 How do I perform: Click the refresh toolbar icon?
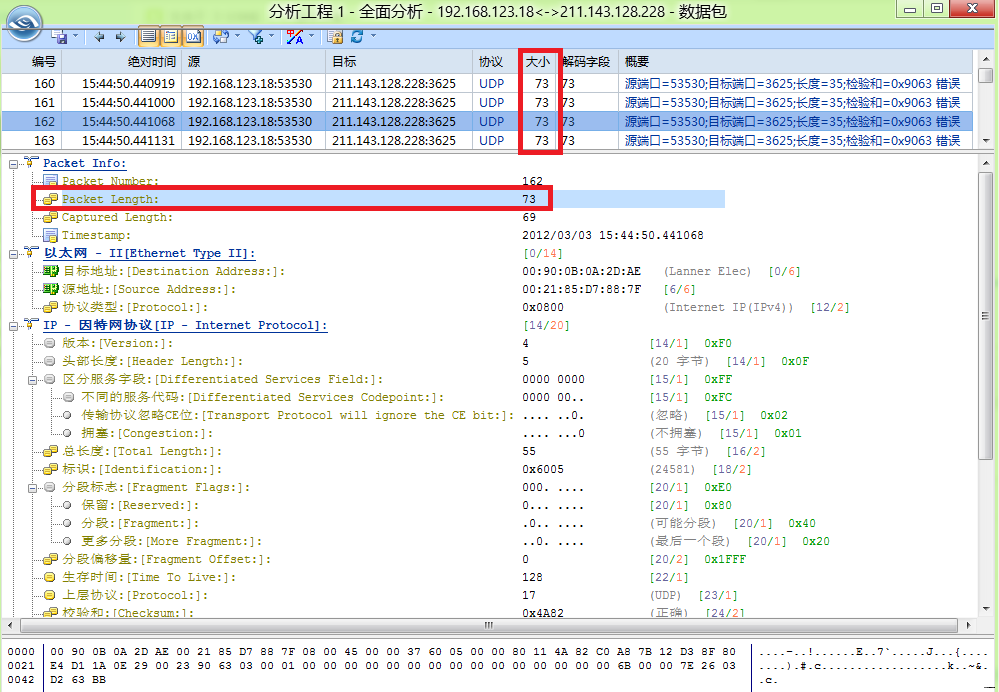tap(357, 37)
